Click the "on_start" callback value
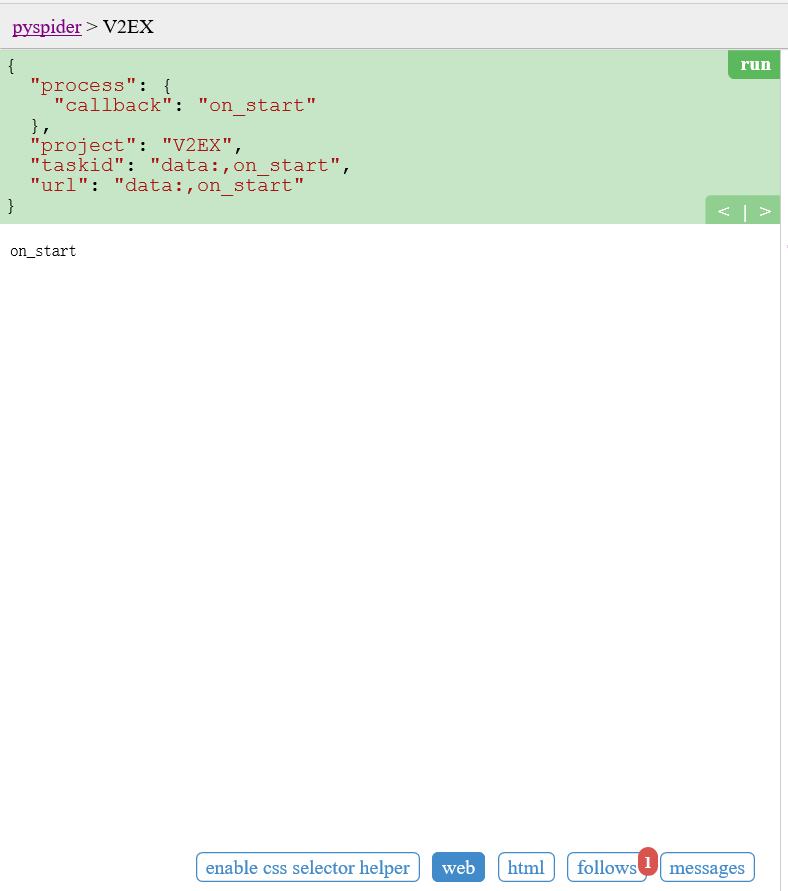Viewport: 788px width, 891px height. (x=257, y=104)
